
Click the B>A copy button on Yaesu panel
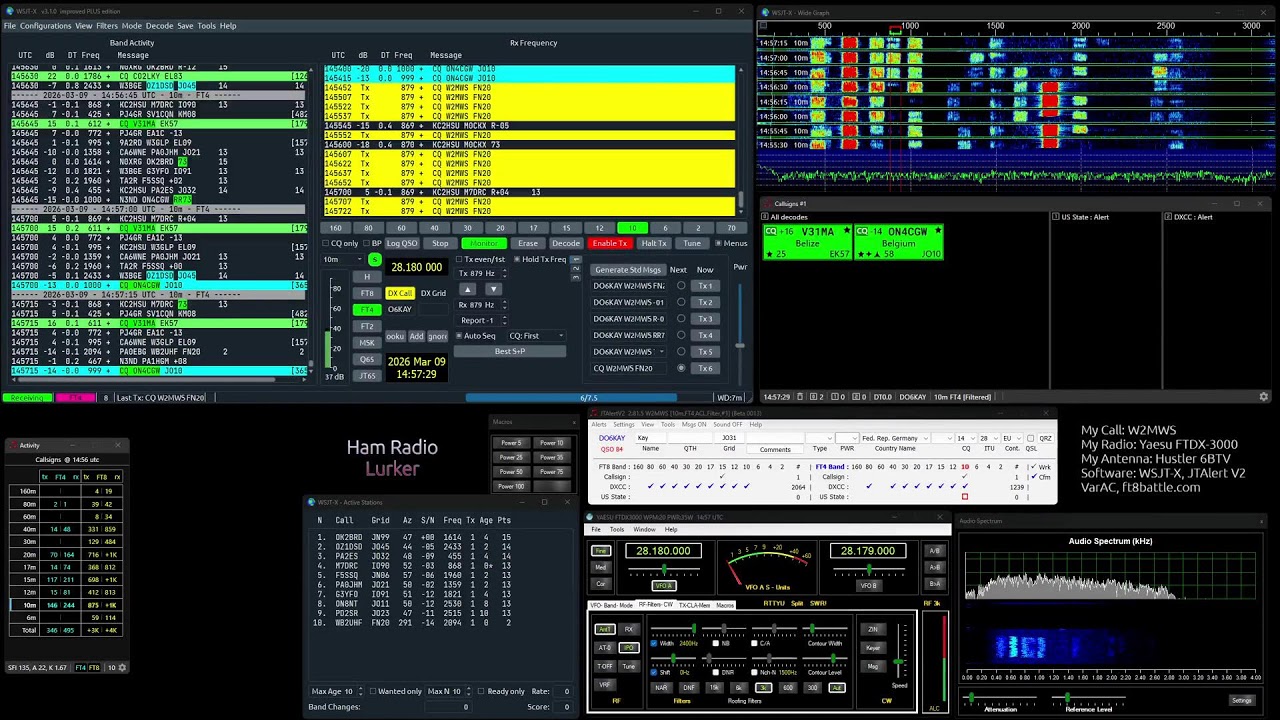click(x=934, y=583)
